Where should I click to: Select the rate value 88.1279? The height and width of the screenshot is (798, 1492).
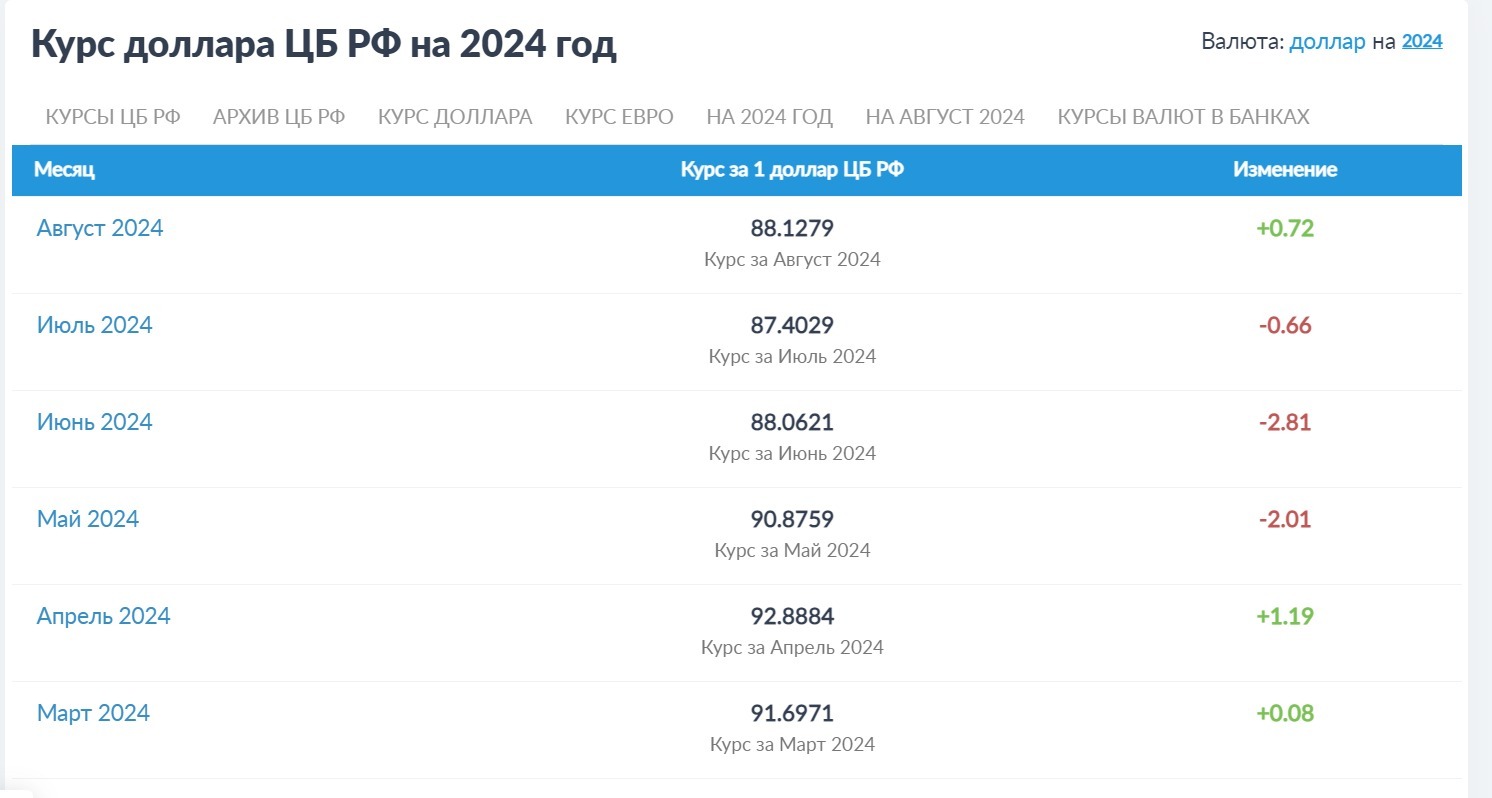(x=792, y=229)
